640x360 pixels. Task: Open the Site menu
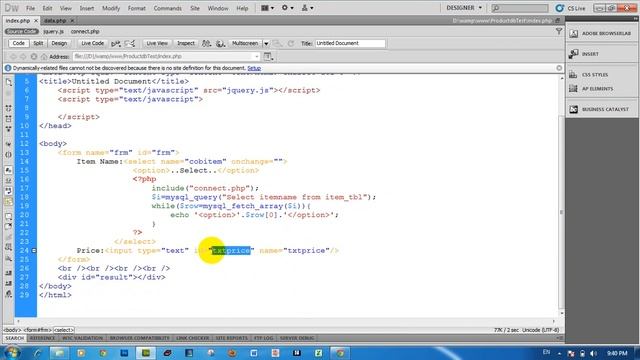[x=195, y=8]
